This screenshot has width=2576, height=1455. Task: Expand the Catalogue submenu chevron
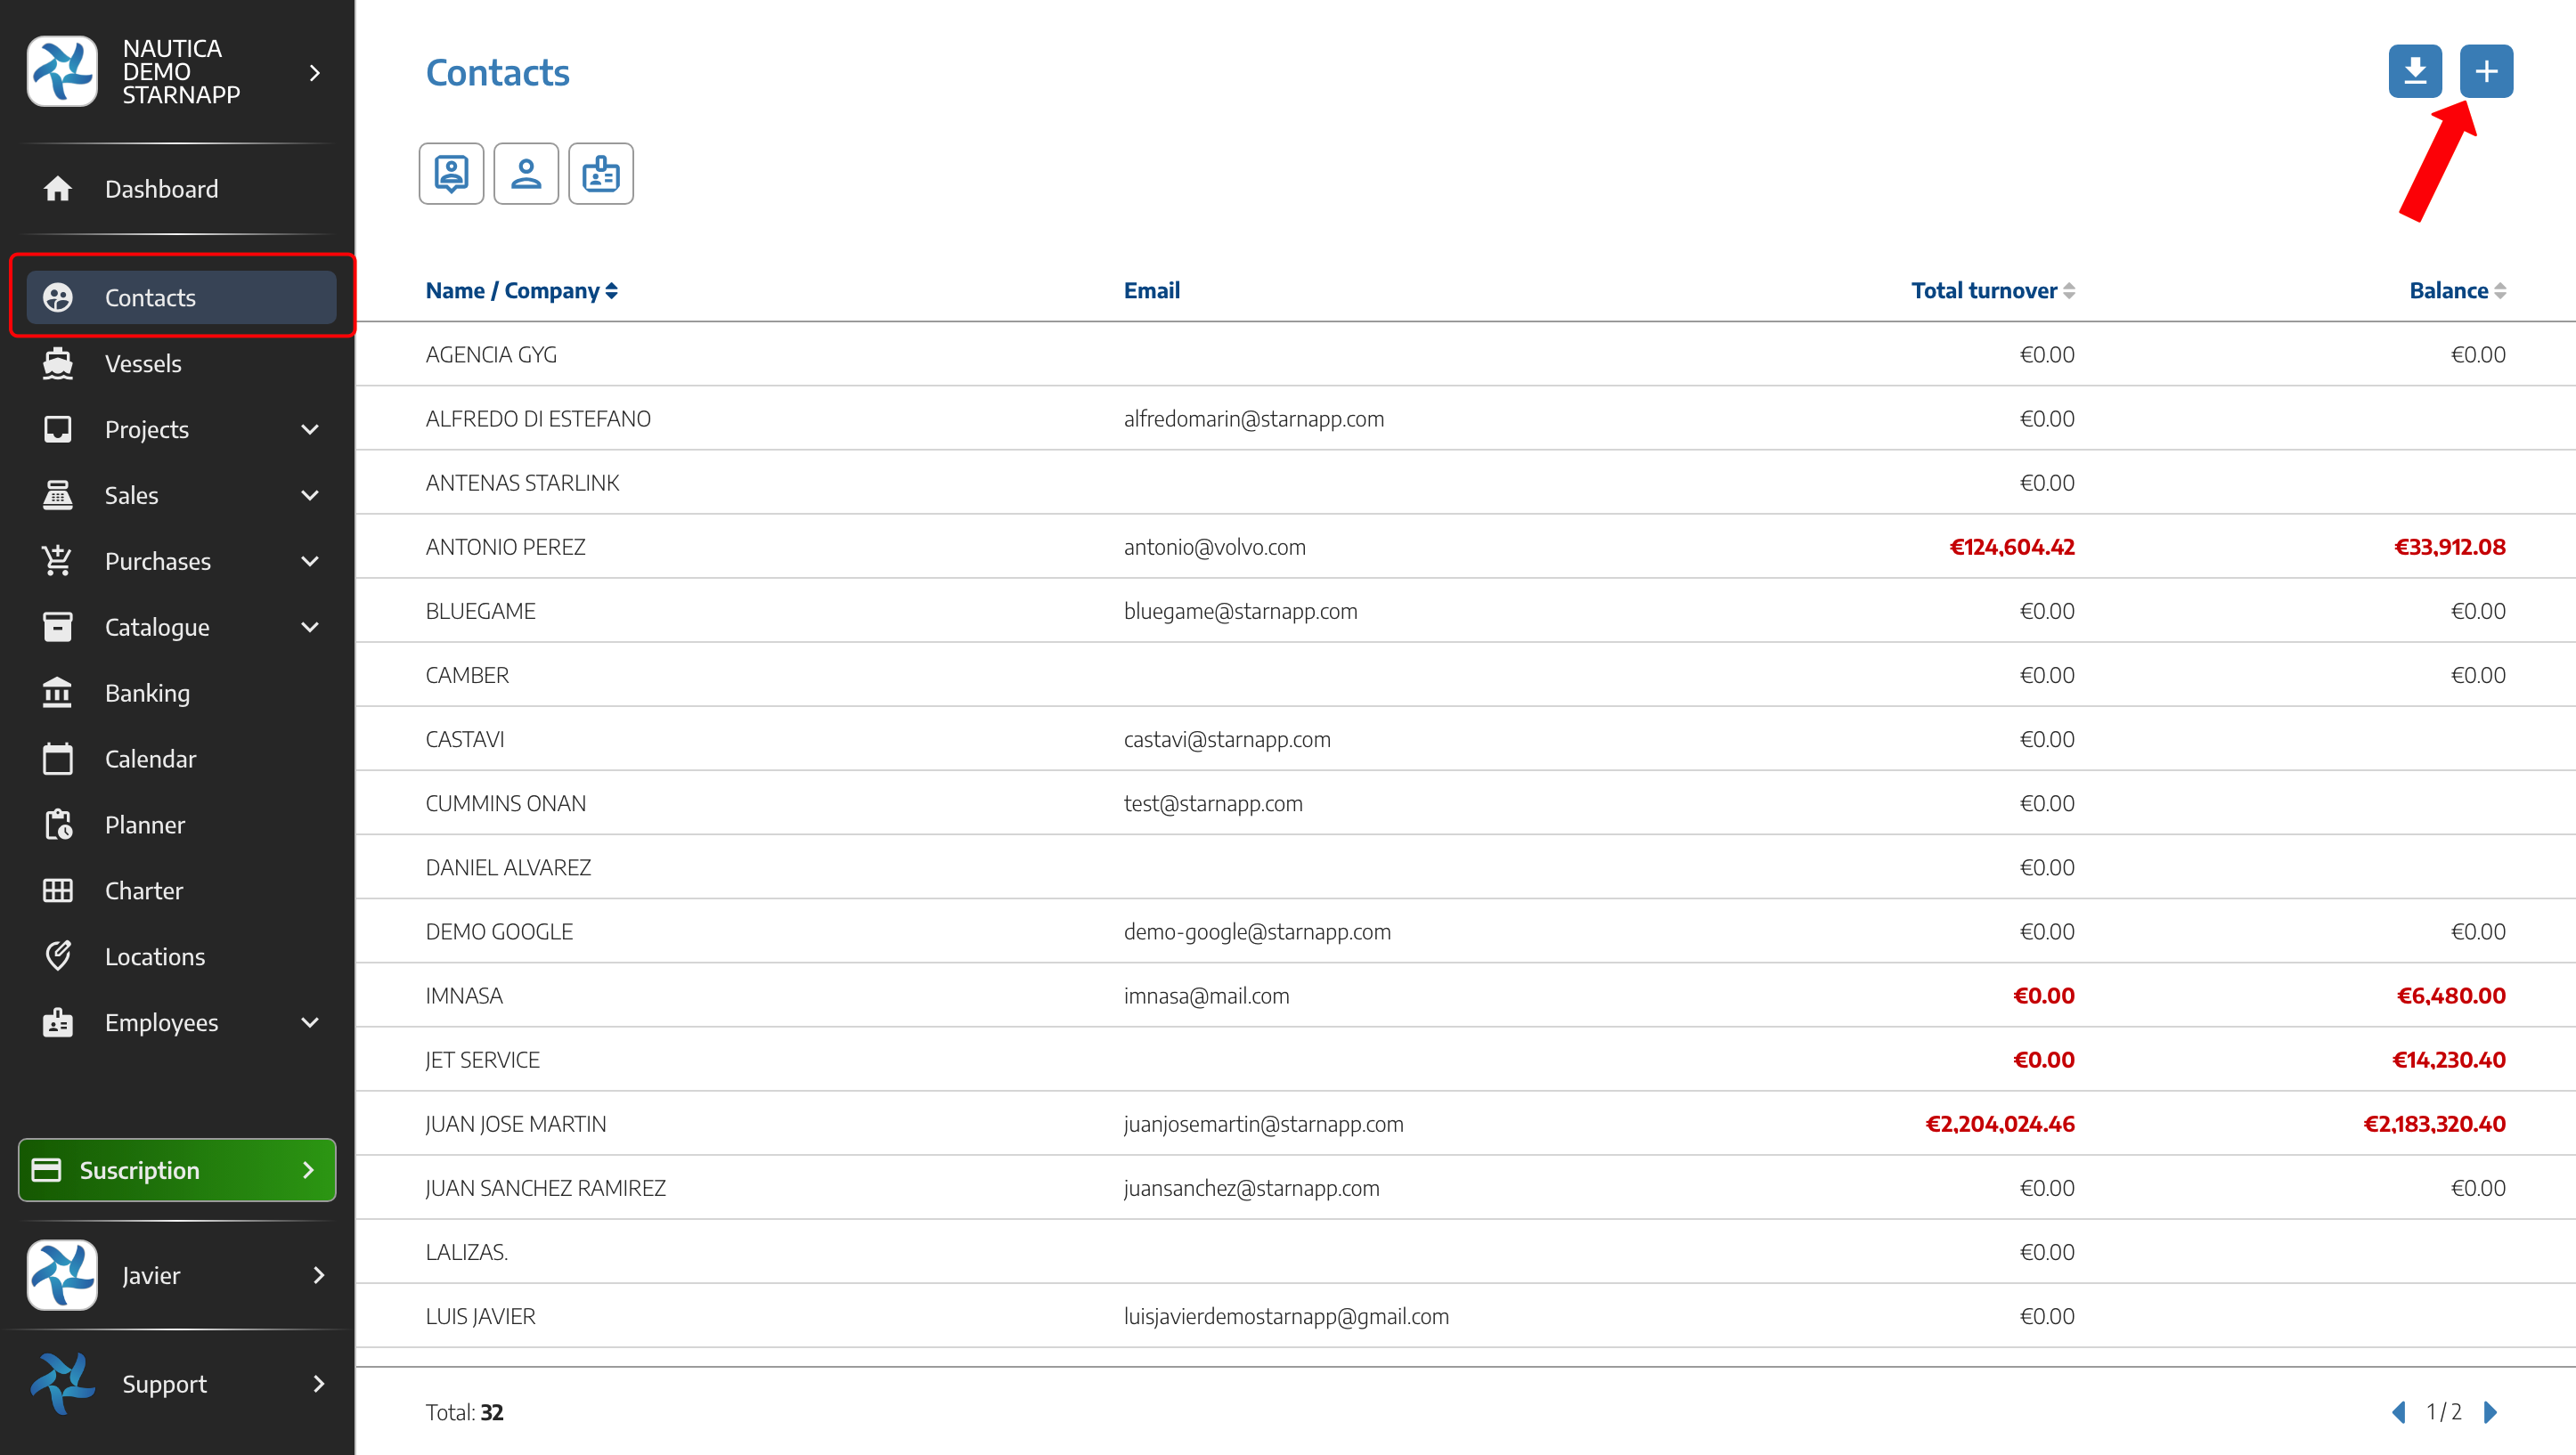click(310, 627)
